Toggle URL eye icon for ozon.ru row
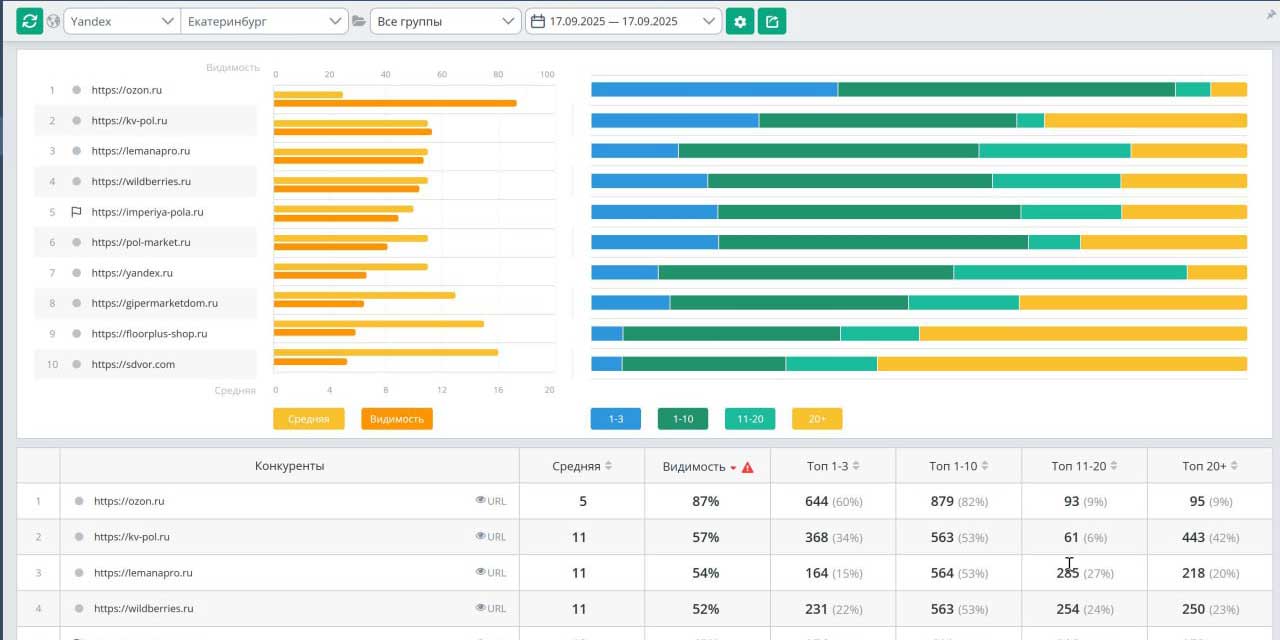1280x640 pixels. [x=481, y=501]
